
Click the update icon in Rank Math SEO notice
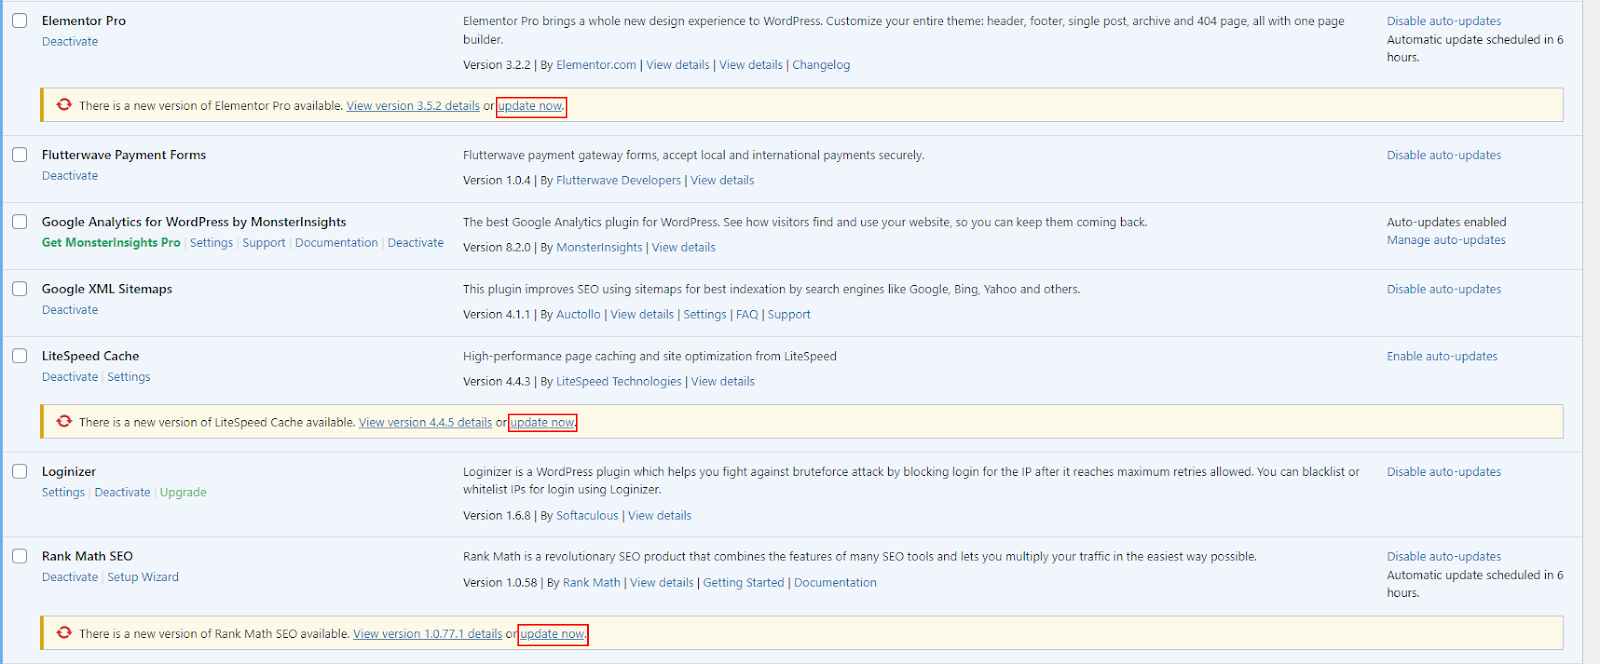point(64,632)
